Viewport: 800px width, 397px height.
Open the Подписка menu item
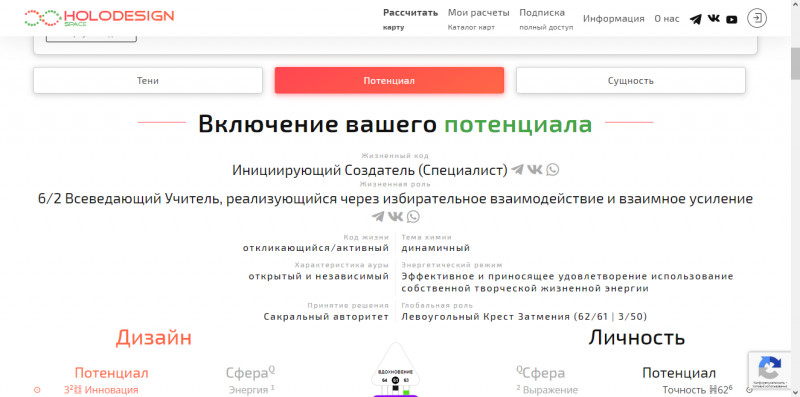point(546,19)
